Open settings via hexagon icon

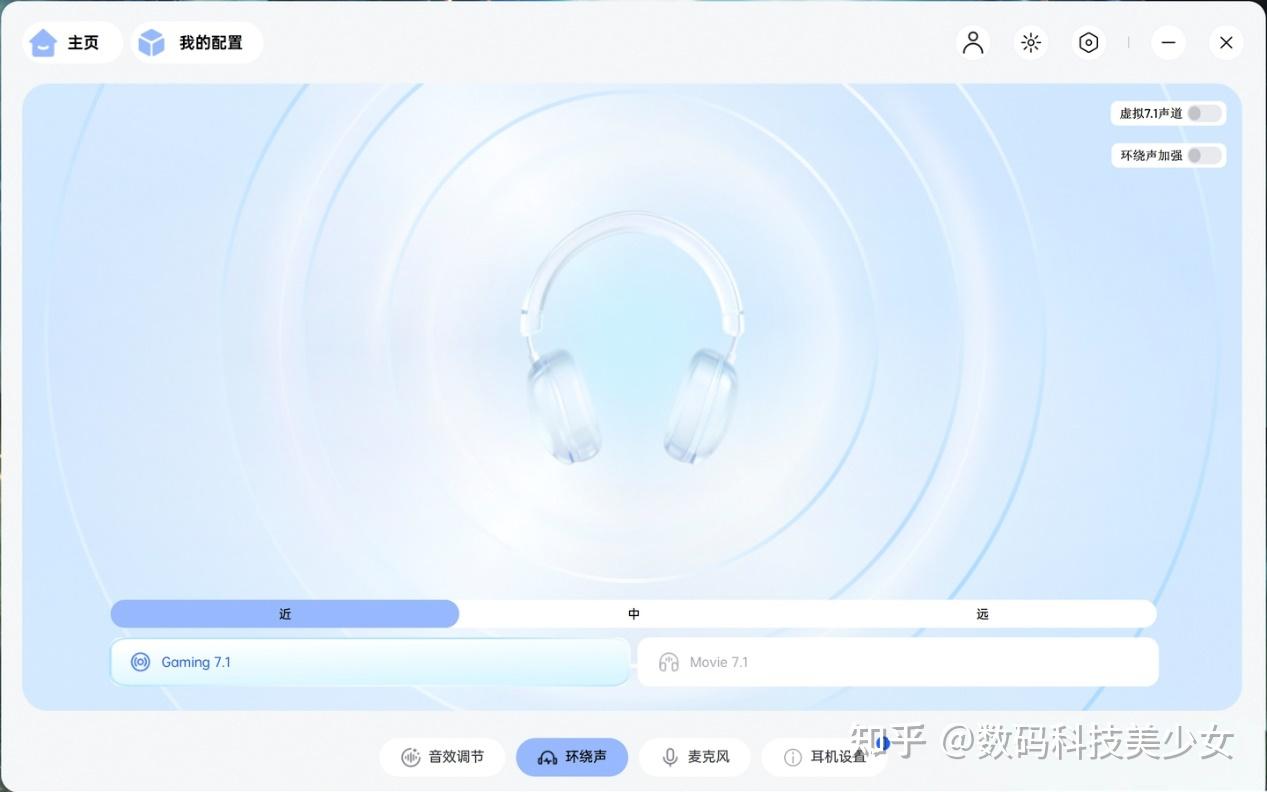[1089, 42]
